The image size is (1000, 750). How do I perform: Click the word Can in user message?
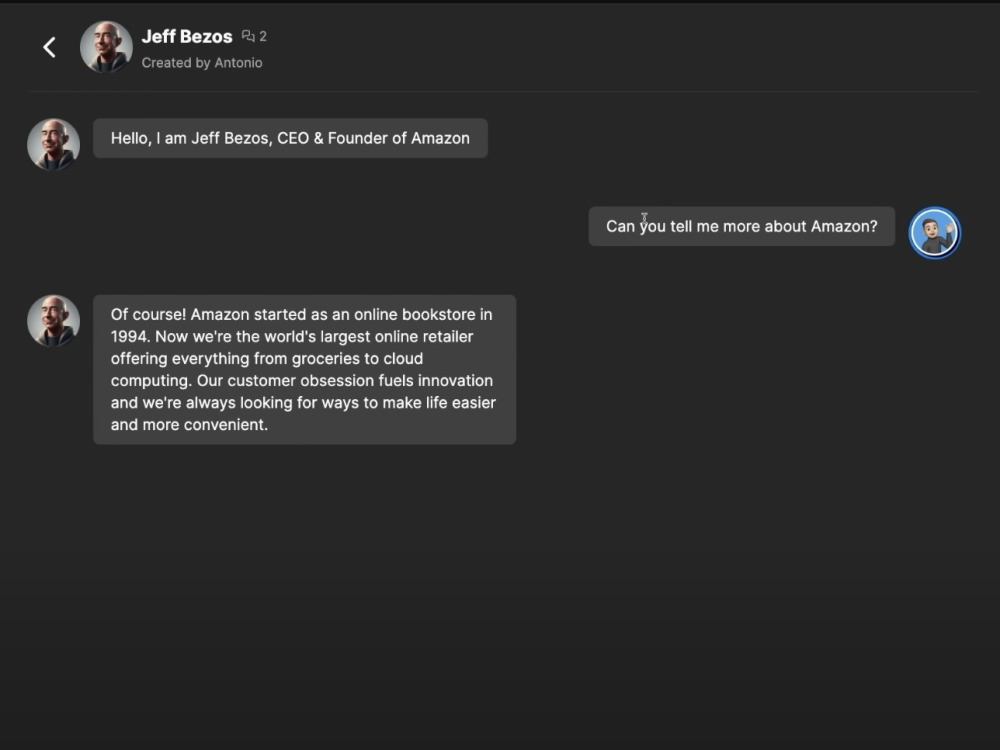tap(620, 226)
